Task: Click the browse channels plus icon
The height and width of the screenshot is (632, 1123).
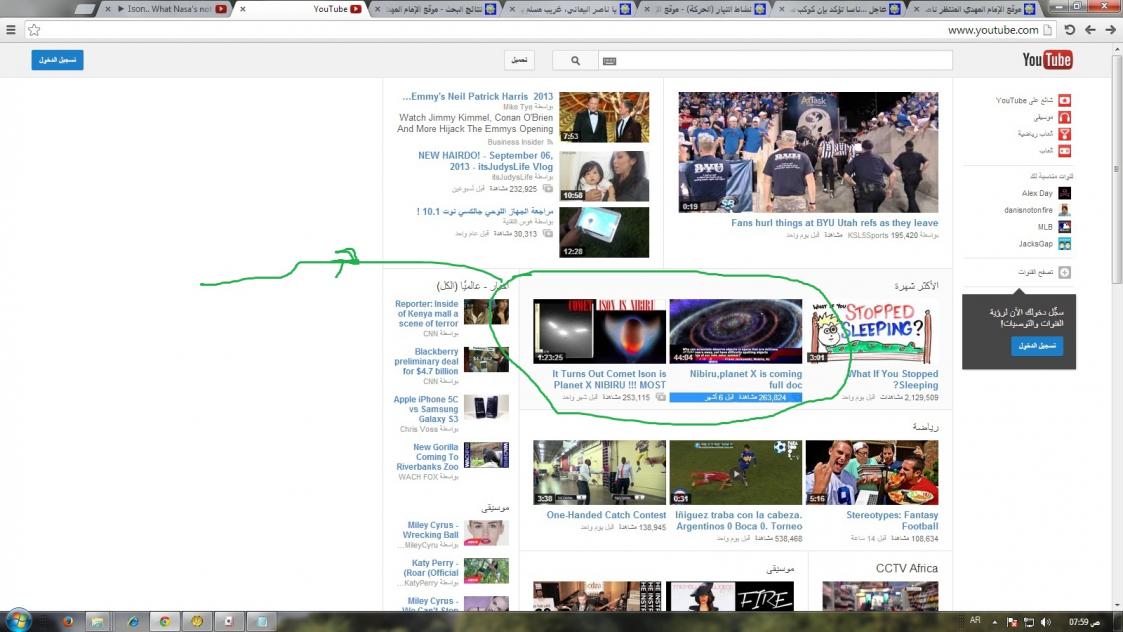Action: (1065, 272)
